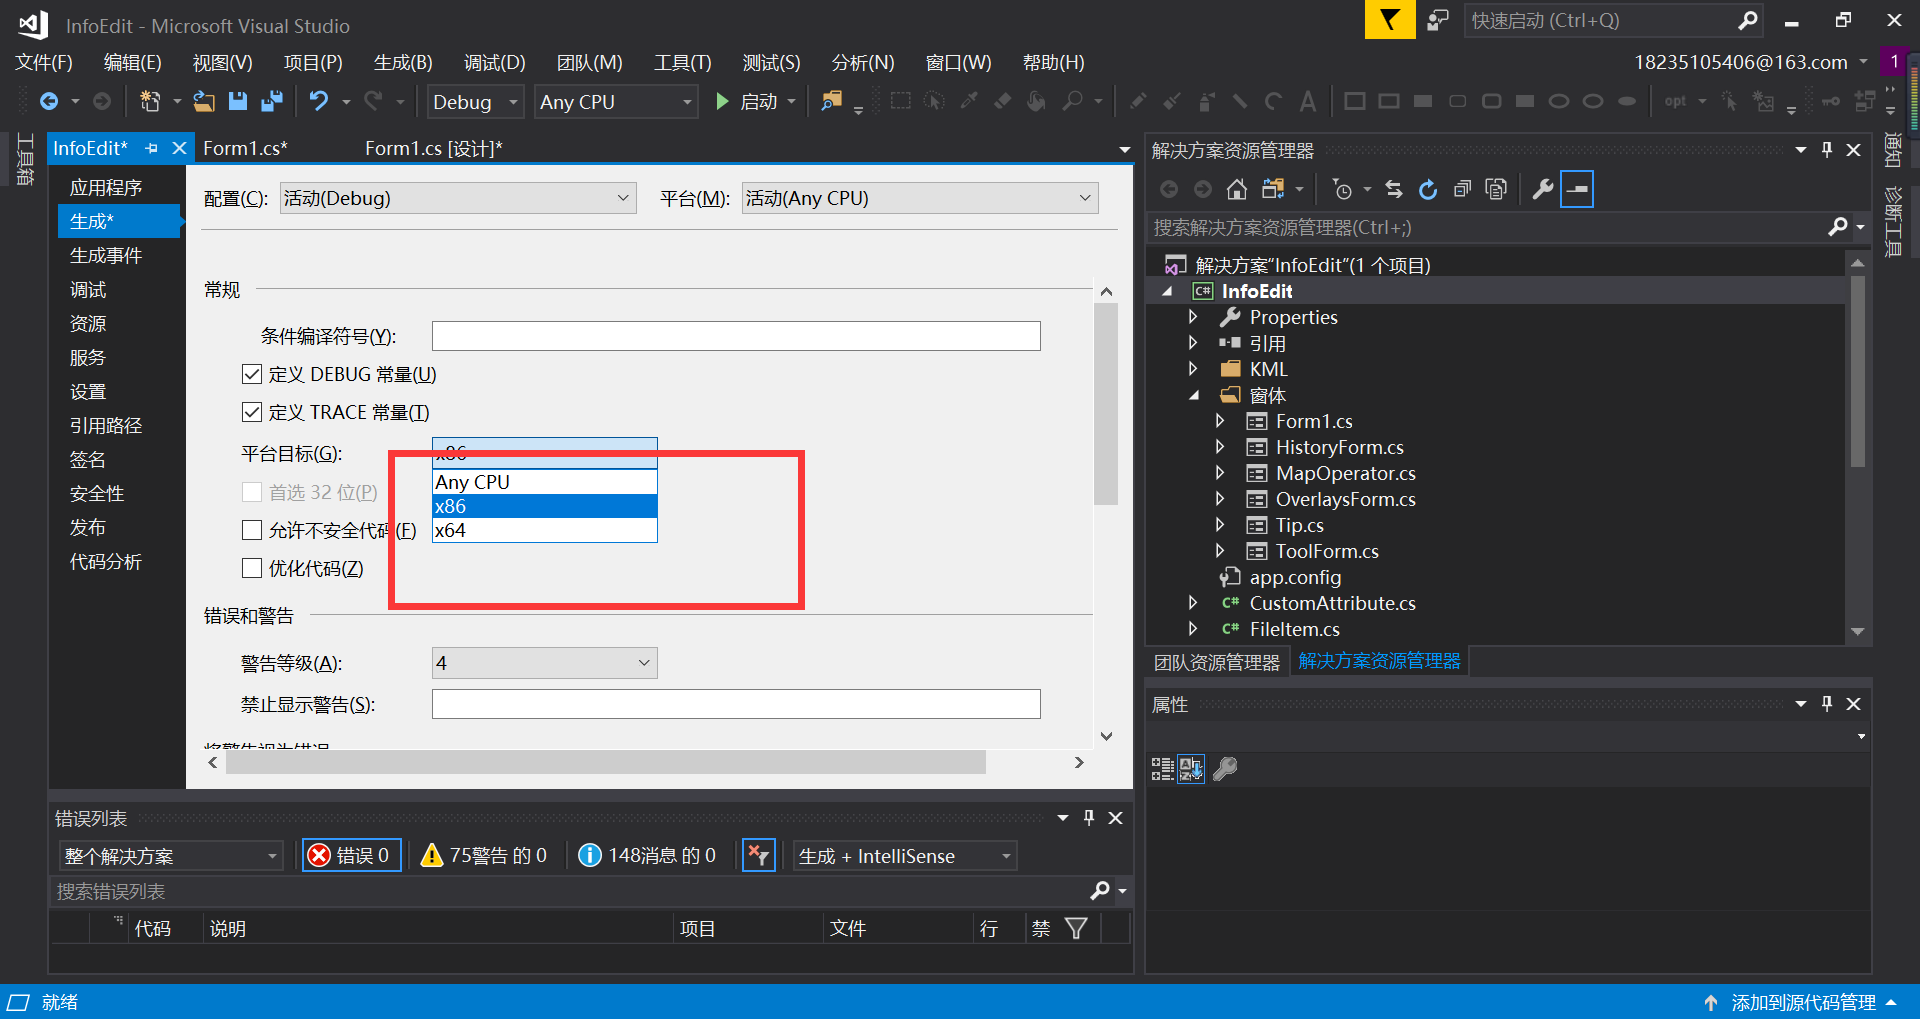Click the property pages wrench in Properties panel
Viewport: 1920px width, 1019px height.
pyautogui.click(x=1225, y=768)
